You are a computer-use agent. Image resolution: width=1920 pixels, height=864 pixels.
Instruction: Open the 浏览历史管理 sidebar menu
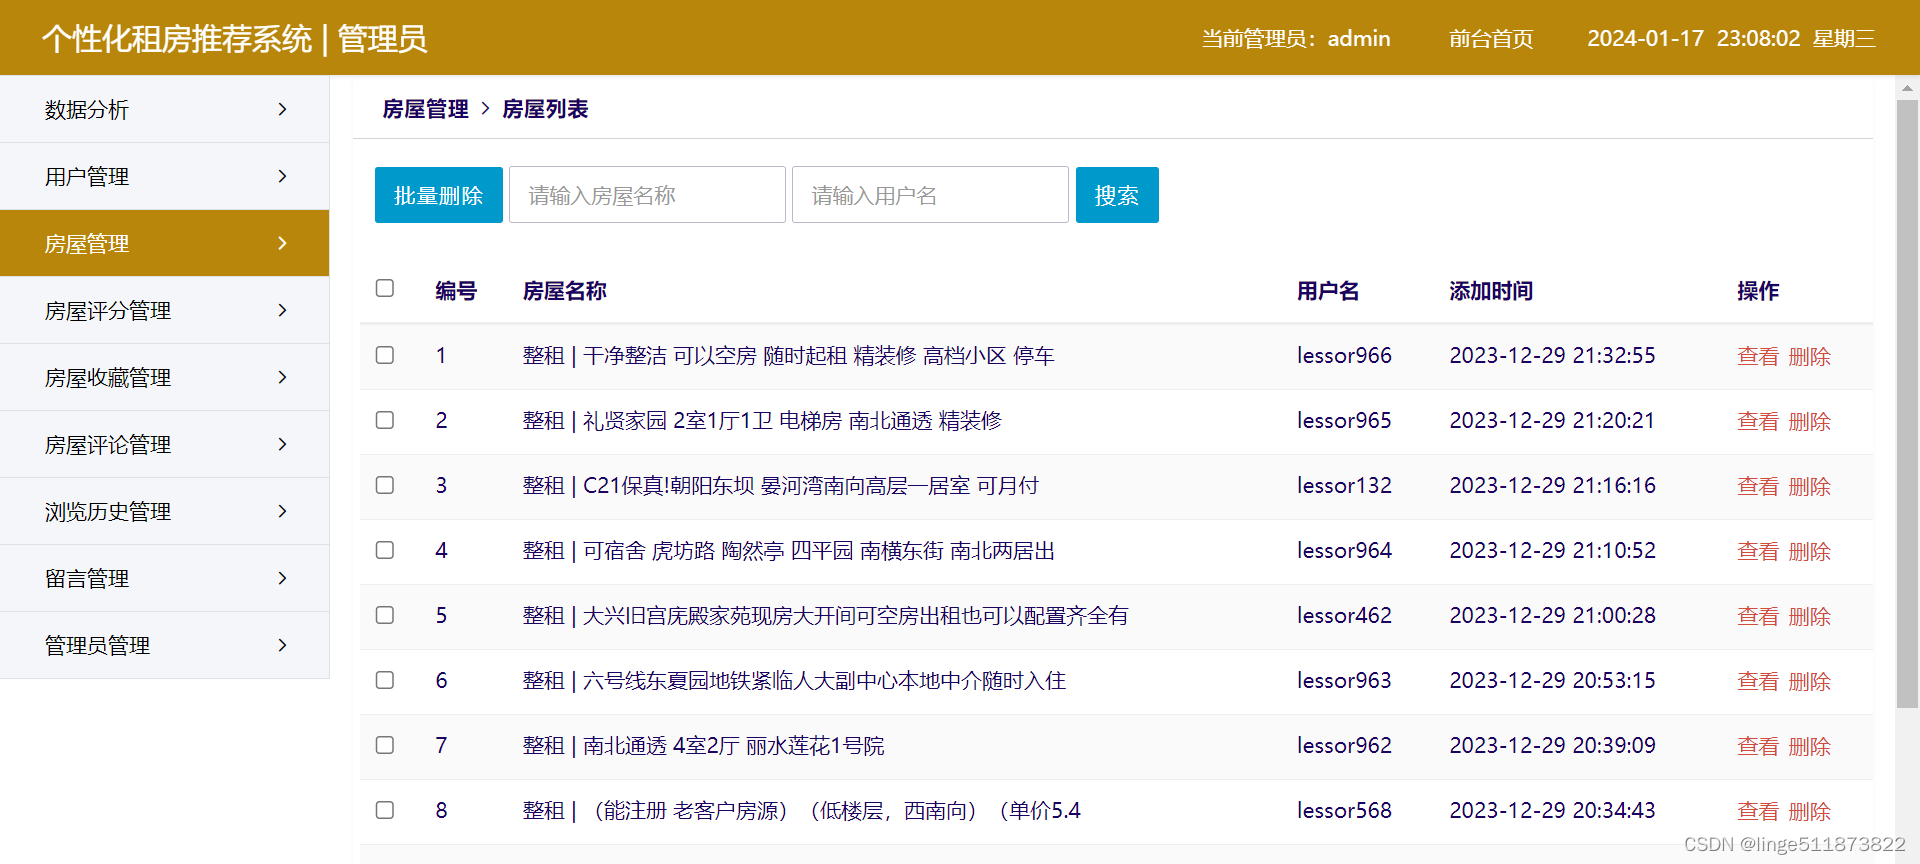pyautogui.click(x=164, y=511)
